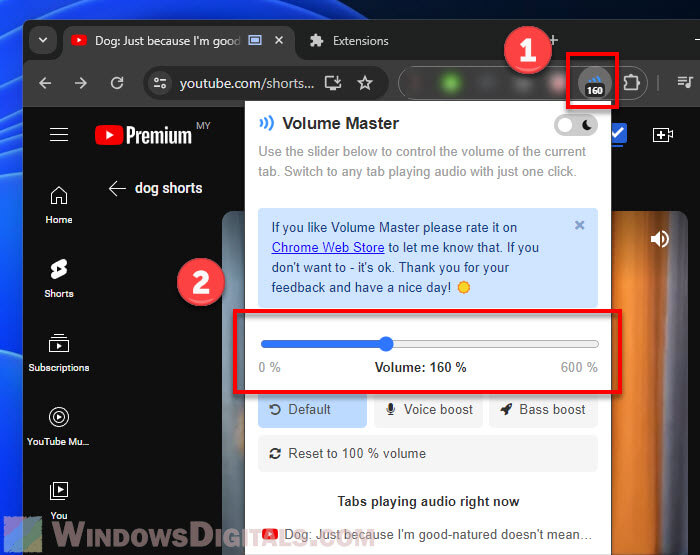Open a new browser tab
This screenshot has height=555, width=700.
click(554, 40)
